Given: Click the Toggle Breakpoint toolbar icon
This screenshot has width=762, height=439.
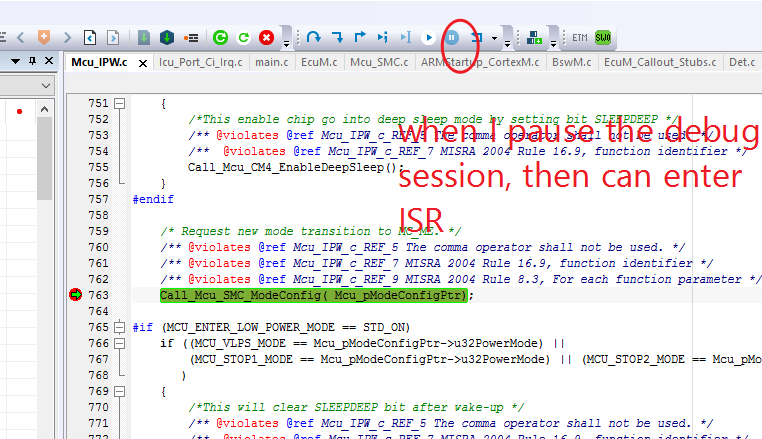Looking at the screenshot, I should pos(190,38).
